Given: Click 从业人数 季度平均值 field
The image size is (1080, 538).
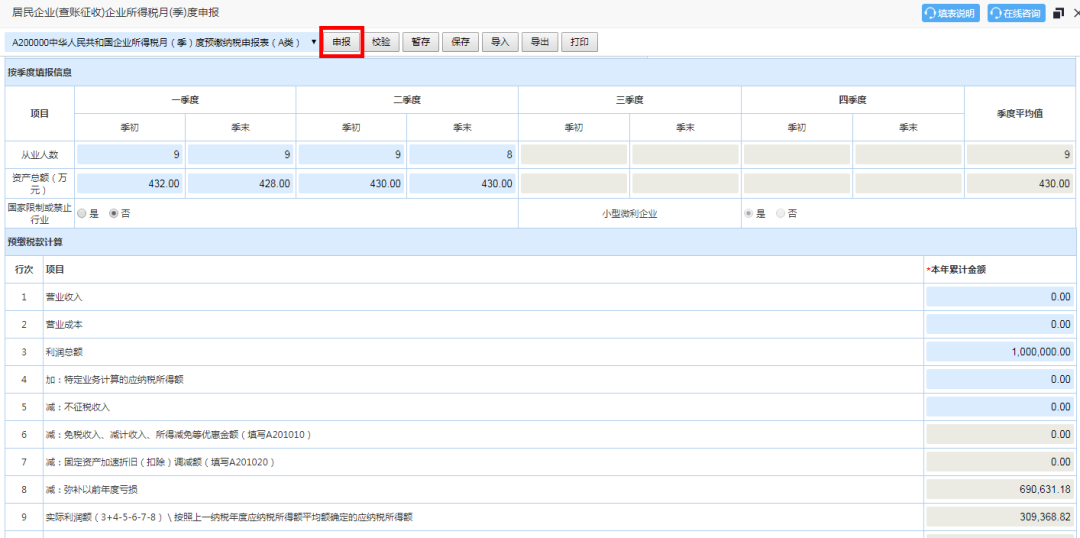Looking at the screenshot, I should pos(1020,155).
